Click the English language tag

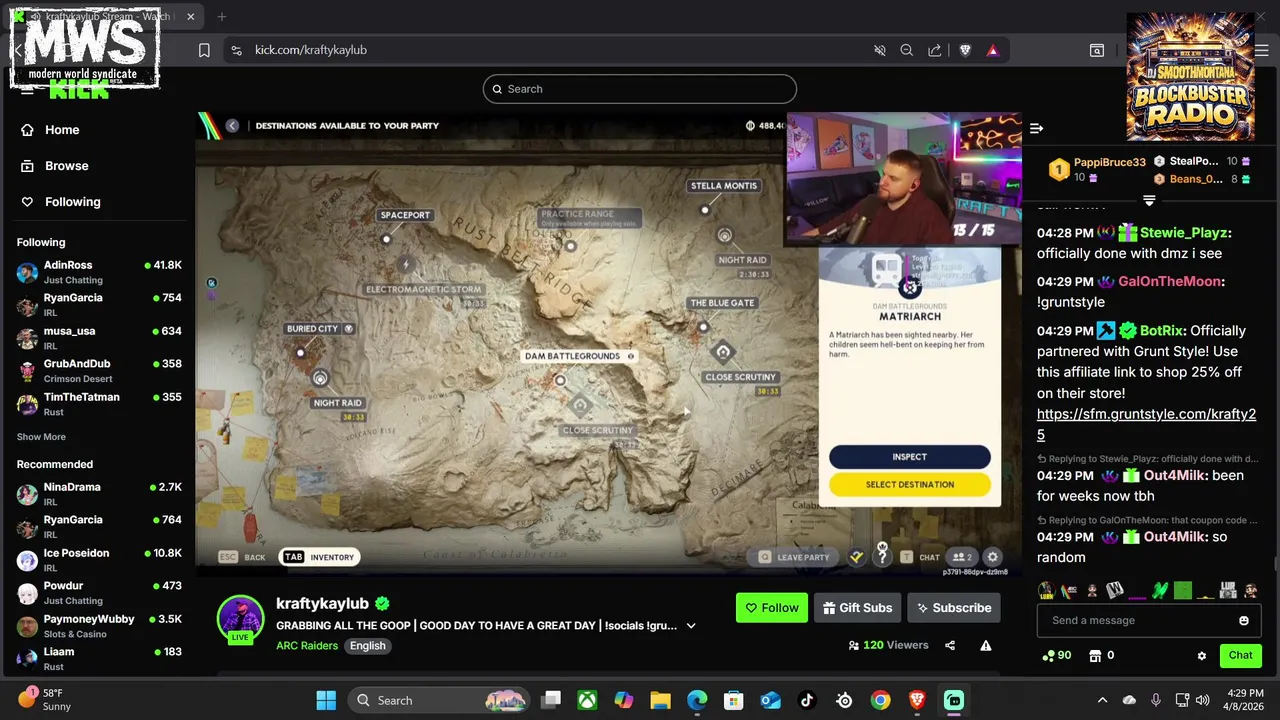point(367,646)
